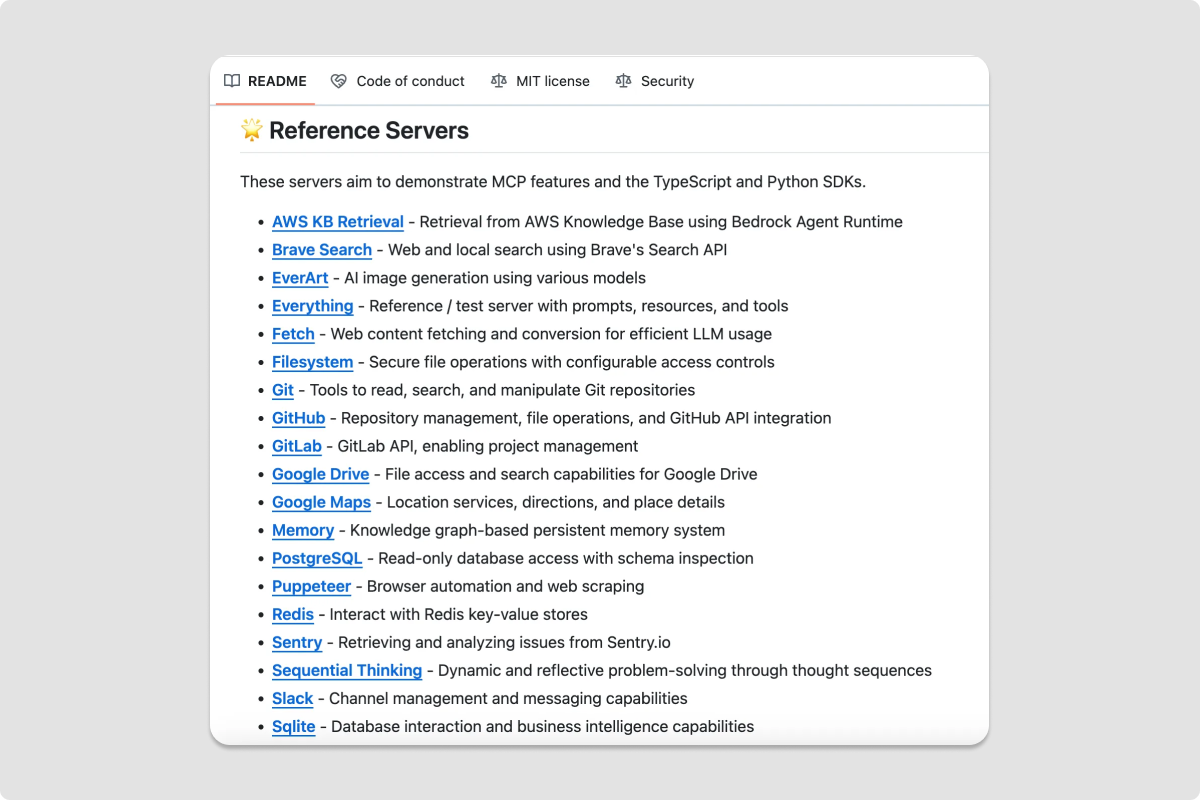The width and height of the screenshot is (1200, 800).
Task: Open the PostgreSQL link
Action: click(x=317, y=558)
